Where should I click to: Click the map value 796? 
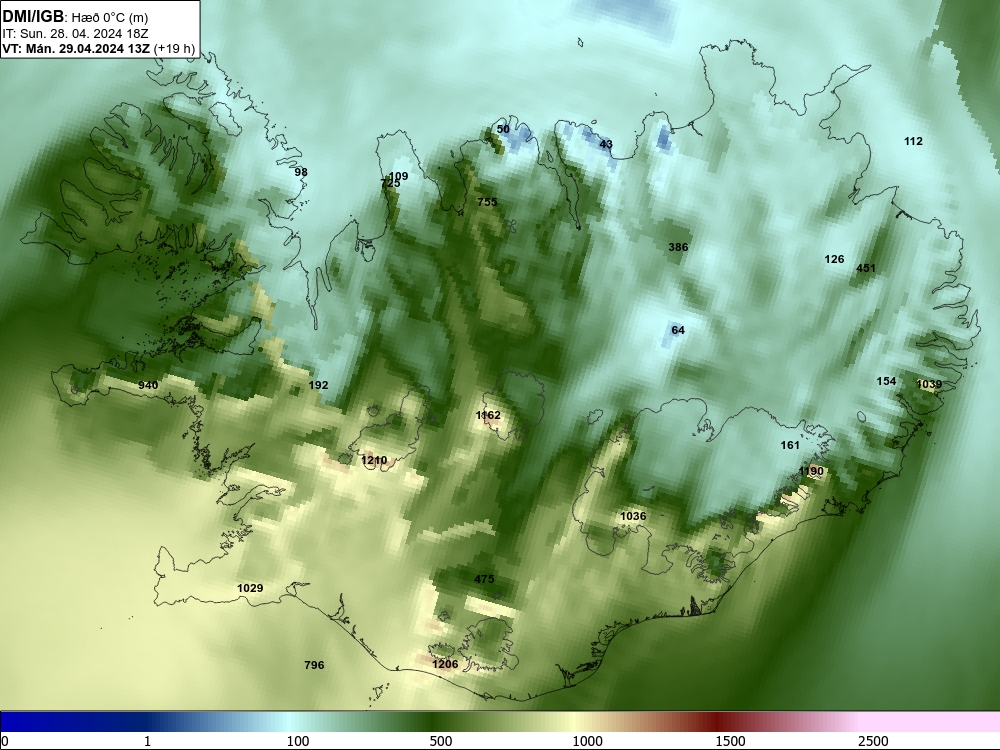(314, 665)
